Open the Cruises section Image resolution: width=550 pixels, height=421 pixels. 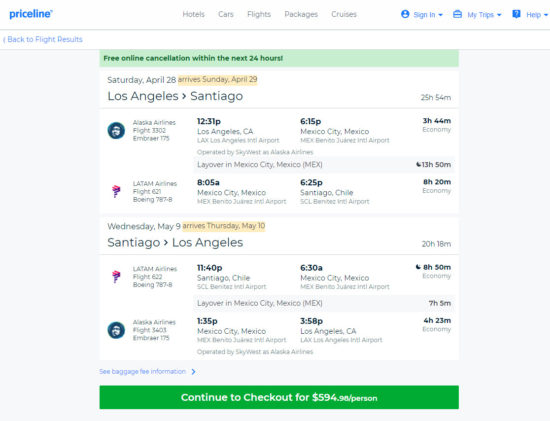click(x=344, y=14)
